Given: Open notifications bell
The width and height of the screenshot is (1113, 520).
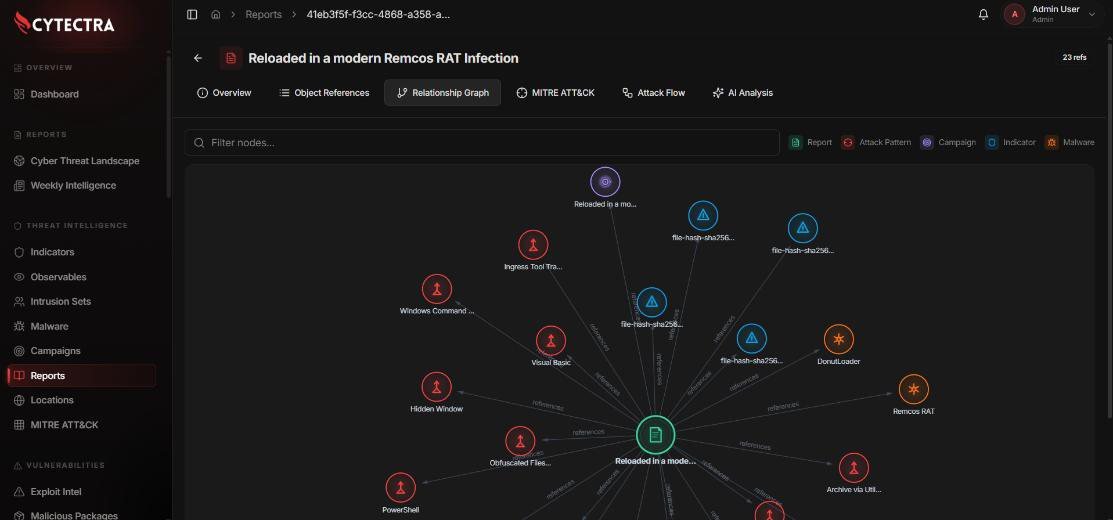Looking at the screenshot, I should point(983,14).
